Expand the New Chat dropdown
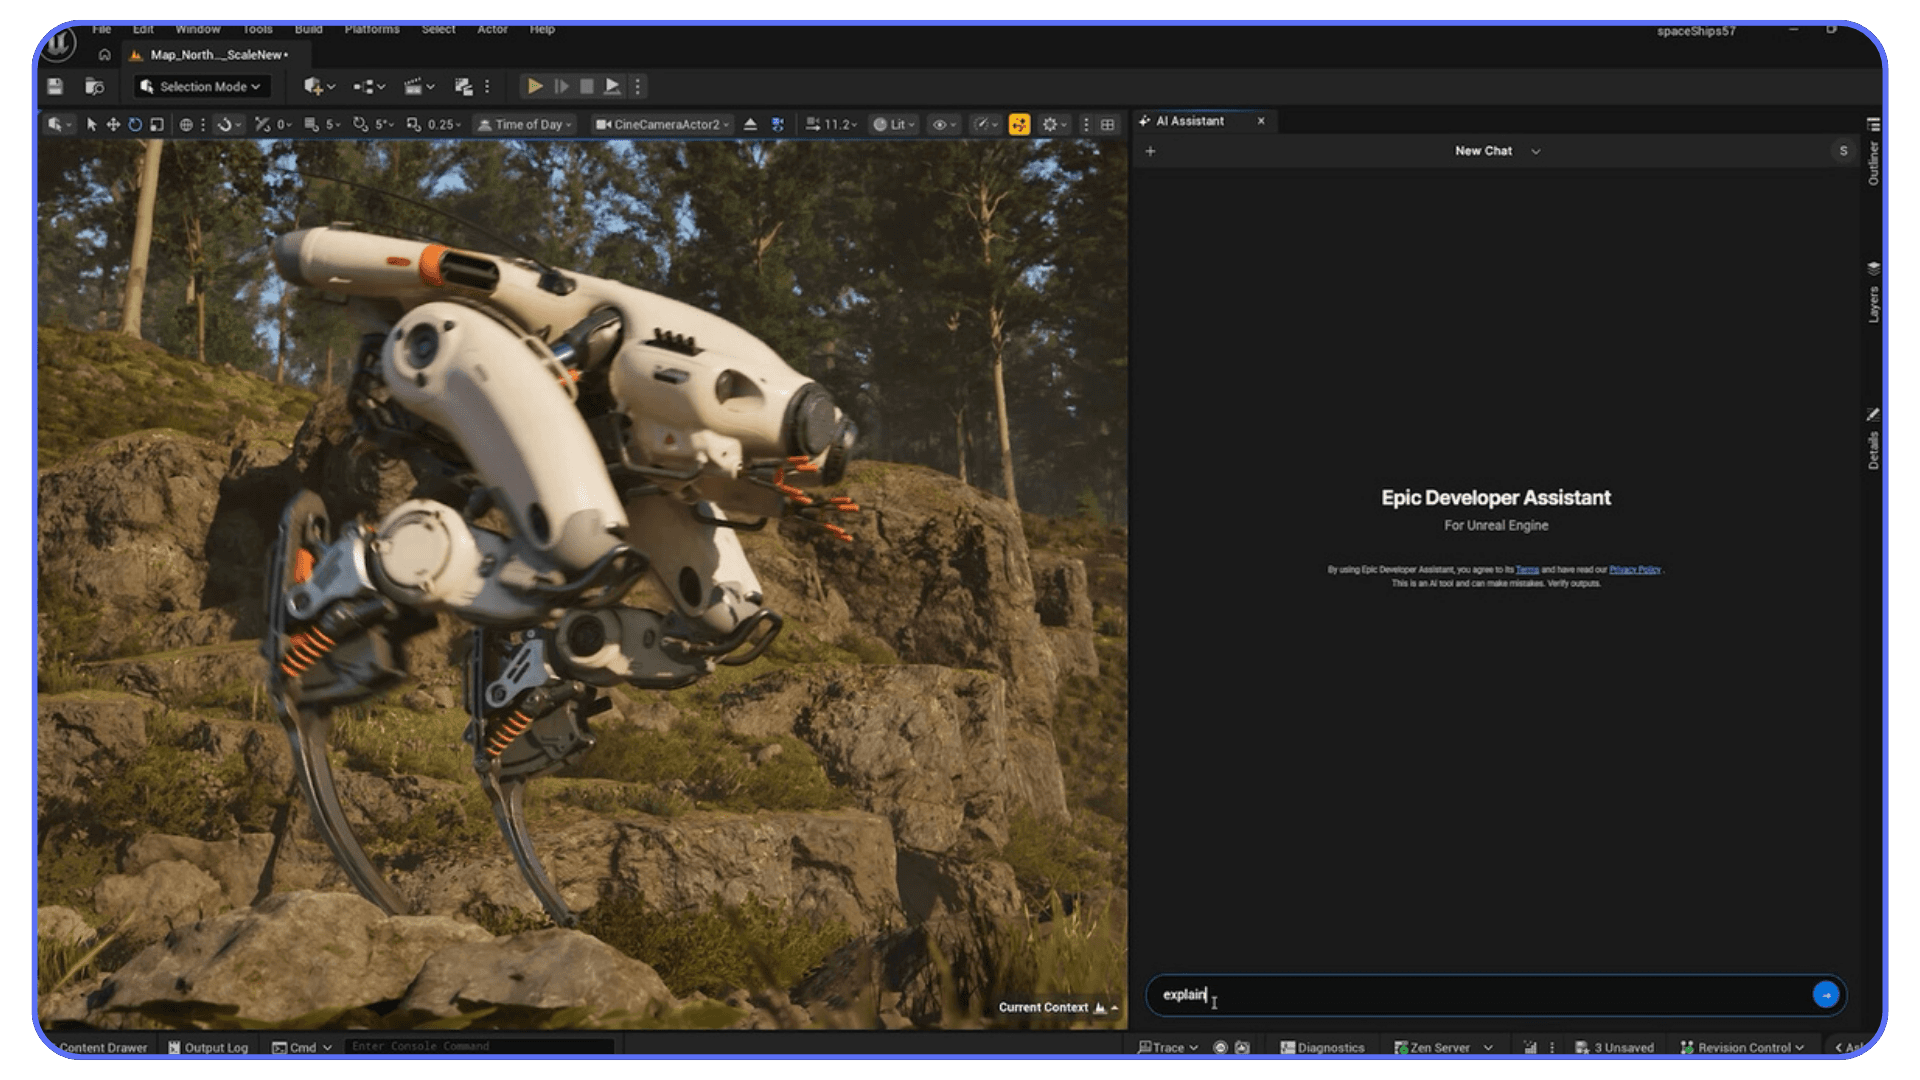 point(1497,151)
